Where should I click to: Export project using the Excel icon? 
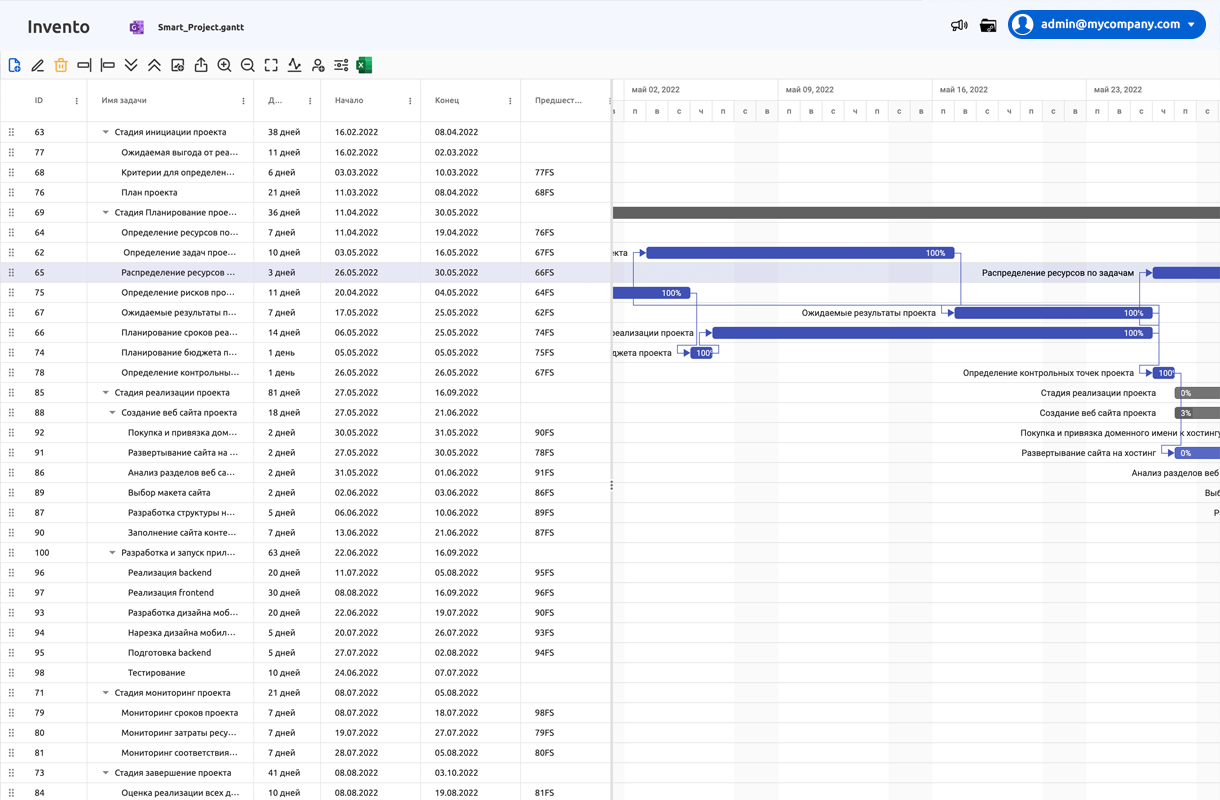364,65
